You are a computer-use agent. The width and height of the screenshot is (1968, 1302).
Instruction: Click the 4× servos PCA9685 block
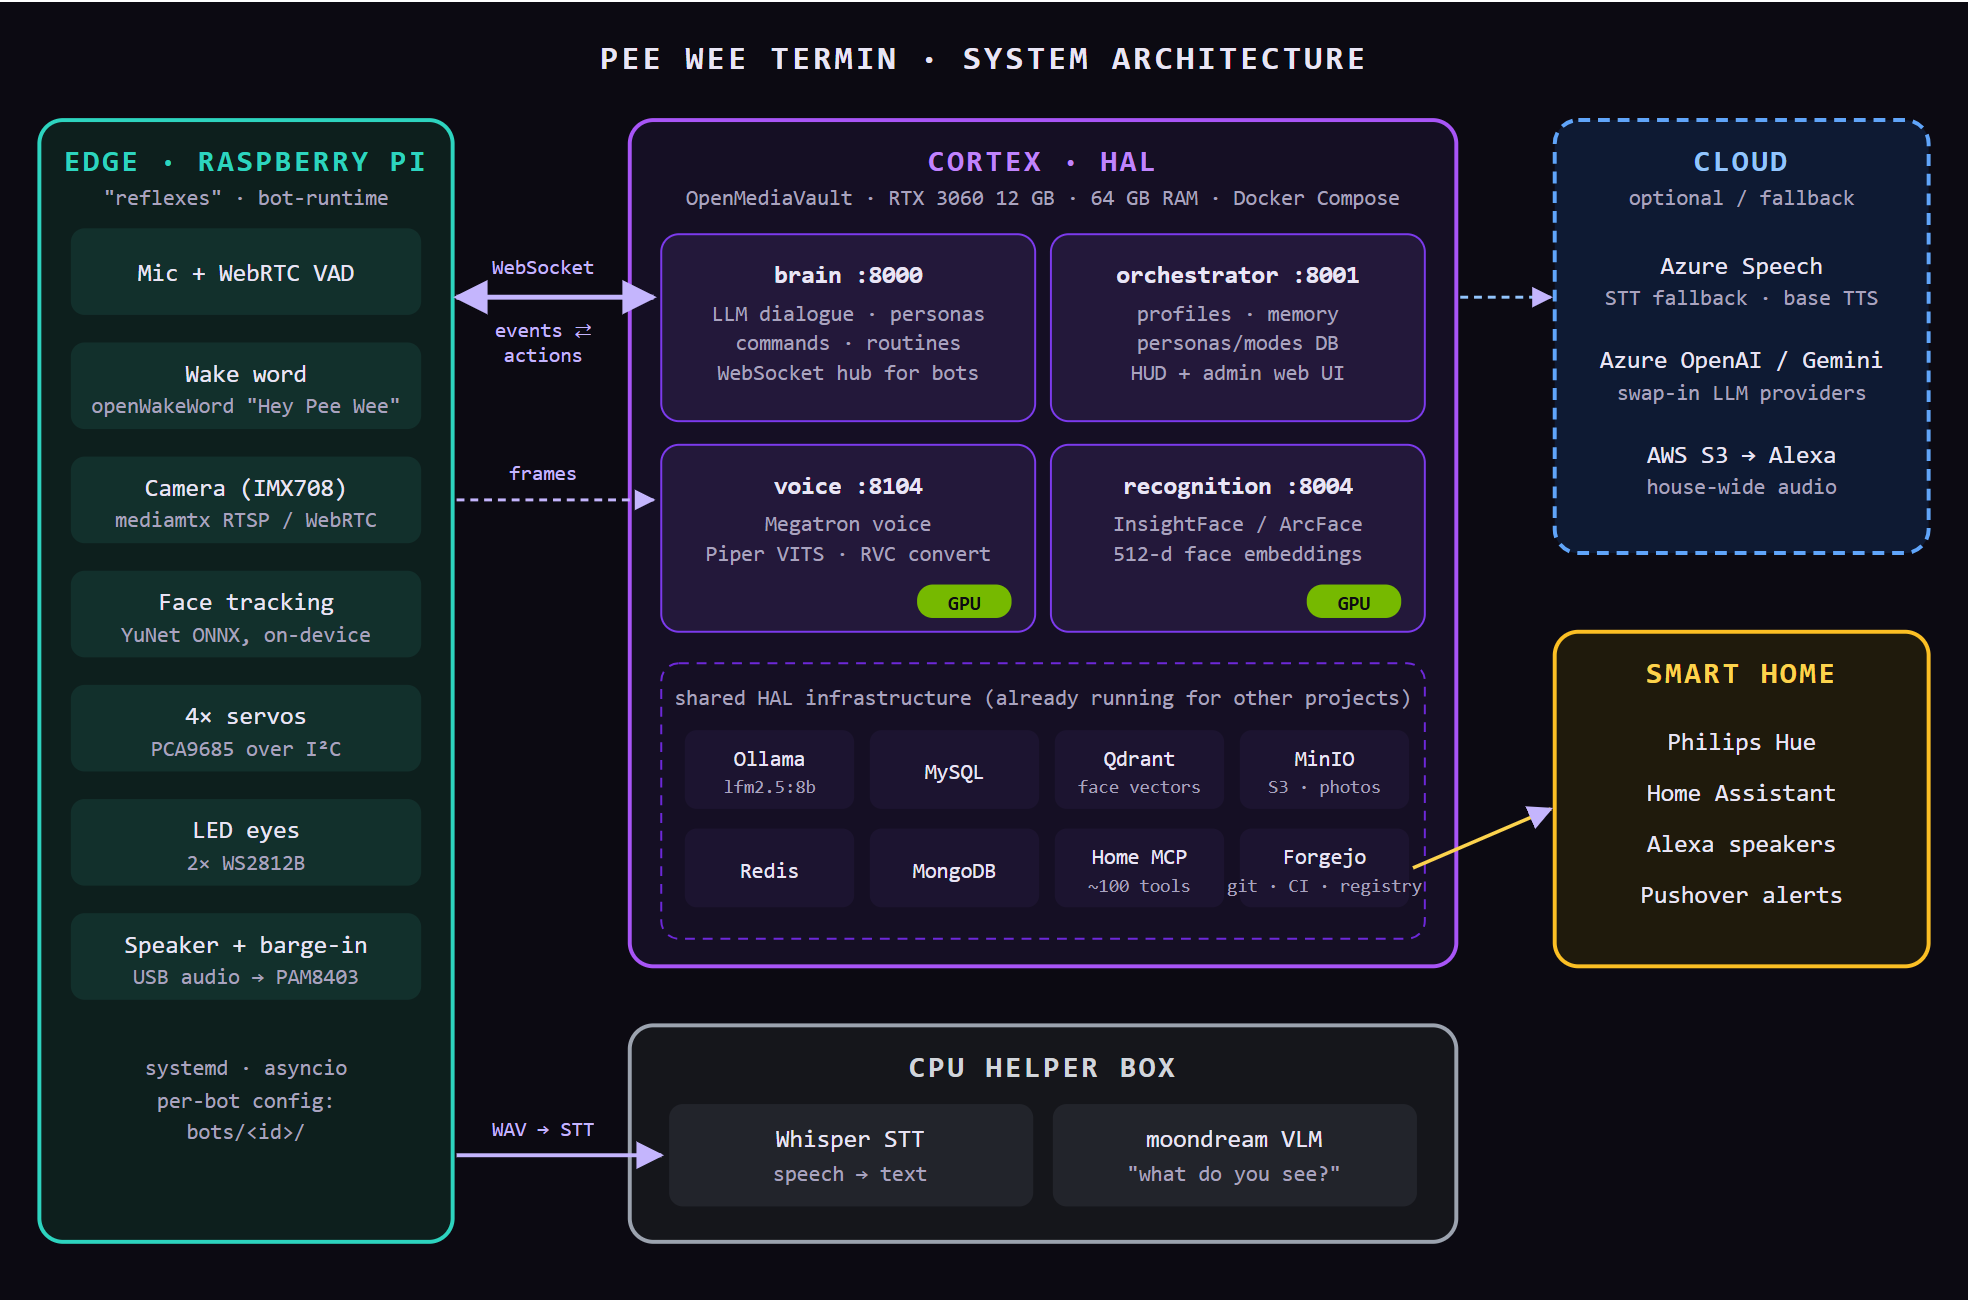245,728
